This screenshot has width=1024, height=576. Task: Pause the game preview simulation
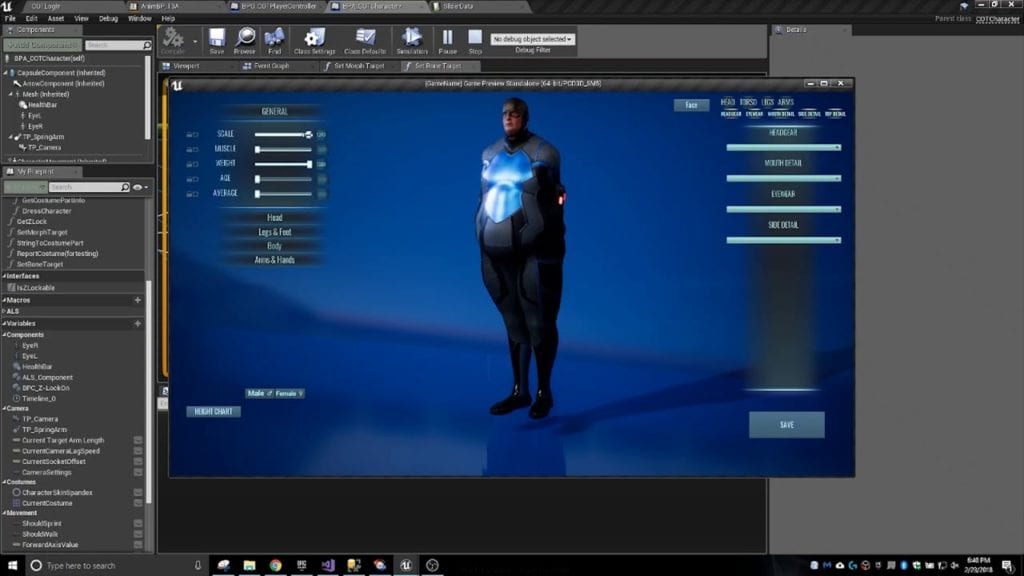click(447, 40)
